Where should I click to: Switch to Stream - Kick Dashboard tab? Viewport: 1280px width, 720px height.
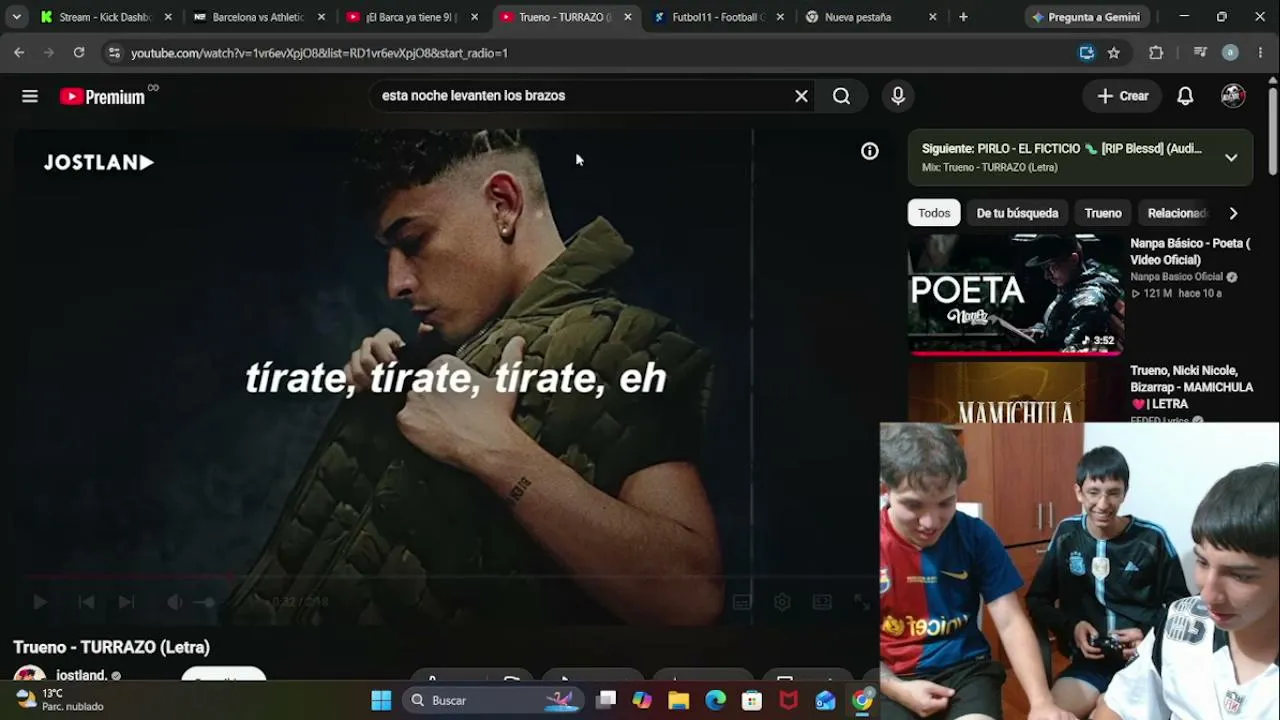(105, 17)
